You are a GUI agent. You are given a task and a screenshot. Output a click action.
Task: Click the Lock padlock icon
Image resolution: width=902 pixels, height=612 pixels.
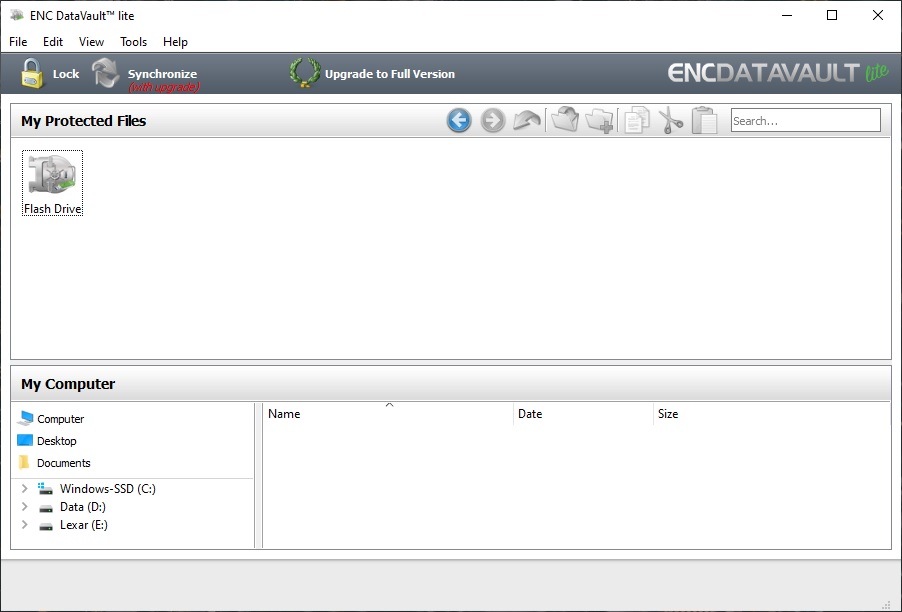pos(32,74)
